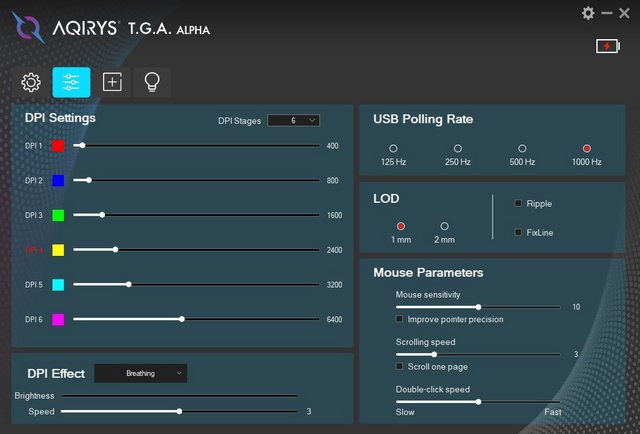
Task: Click the 400 DPI value
Action: pos(333,146)
